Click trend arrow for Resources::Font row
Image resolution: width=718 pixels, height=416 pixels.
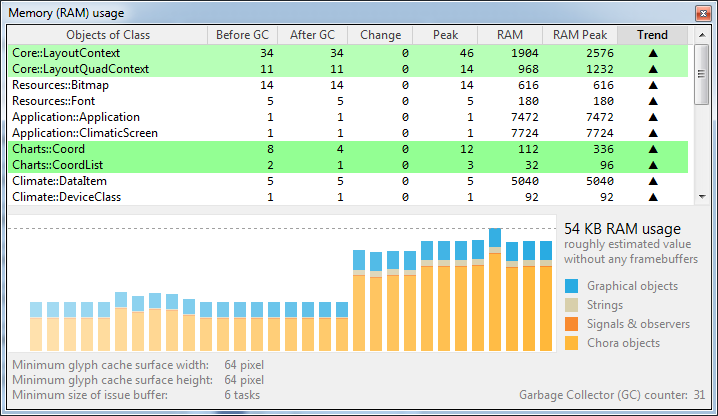click(654, 102)
